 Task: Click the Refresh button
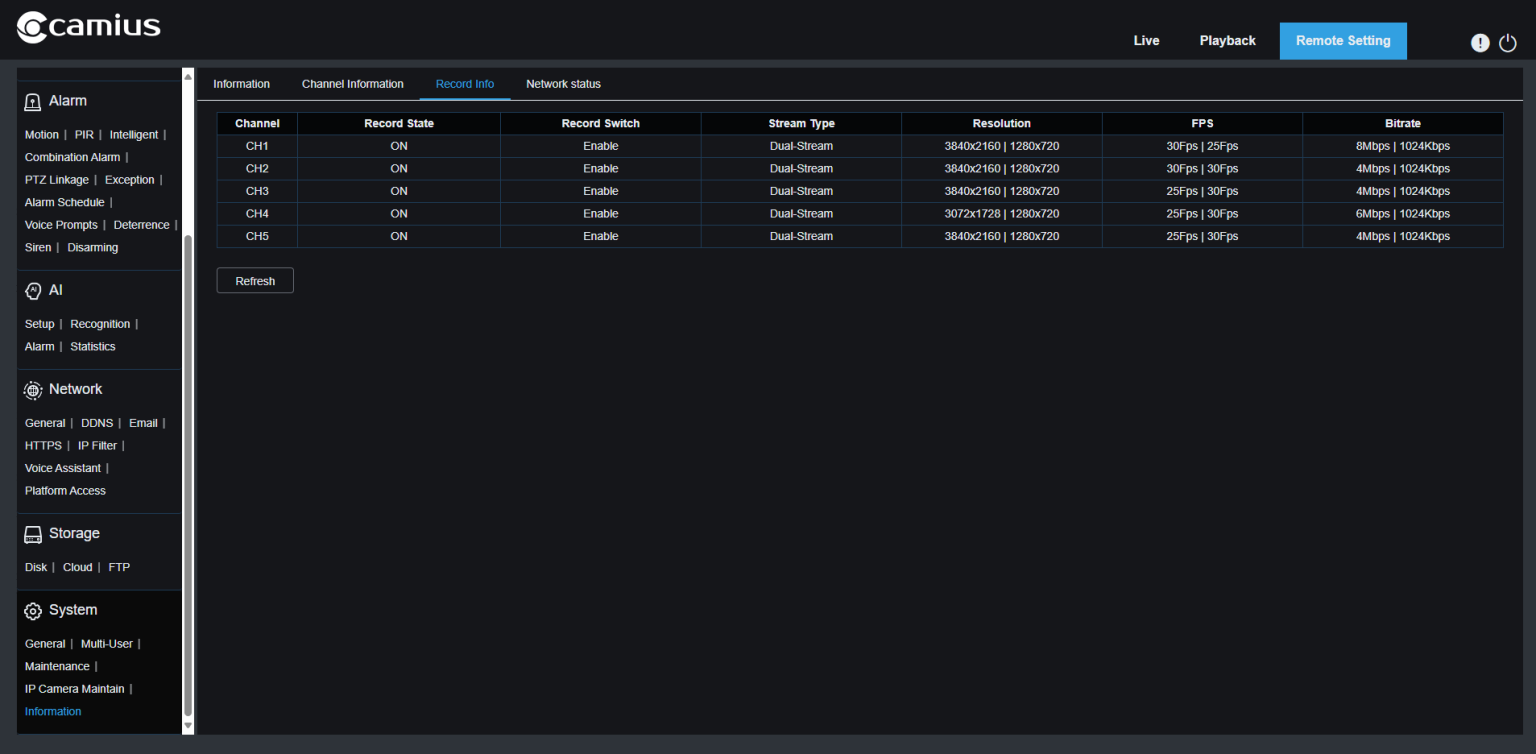pyautogui.click(x=255, y=280)
